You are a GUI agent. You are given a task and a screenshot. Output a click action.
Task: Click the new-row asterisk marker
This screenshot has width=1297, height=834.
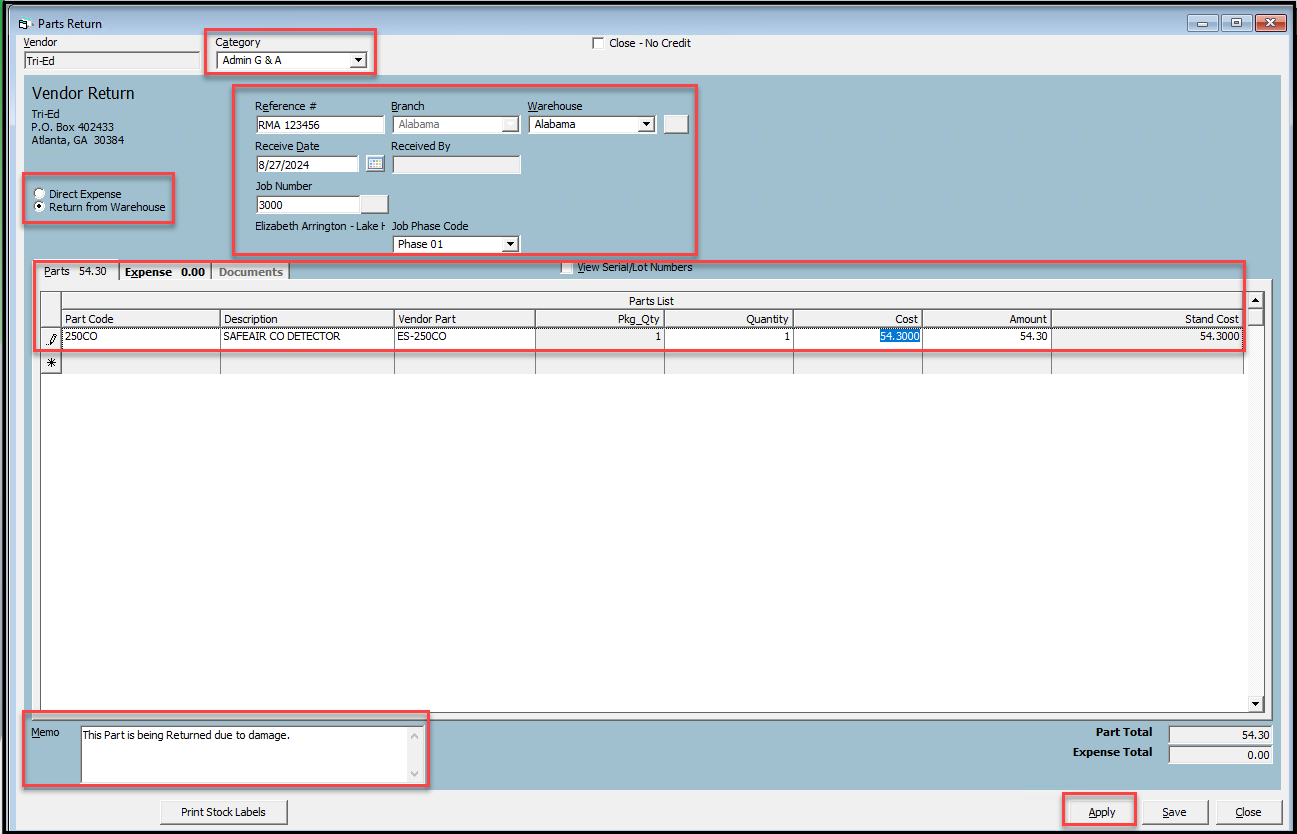[x=51, y=362]
